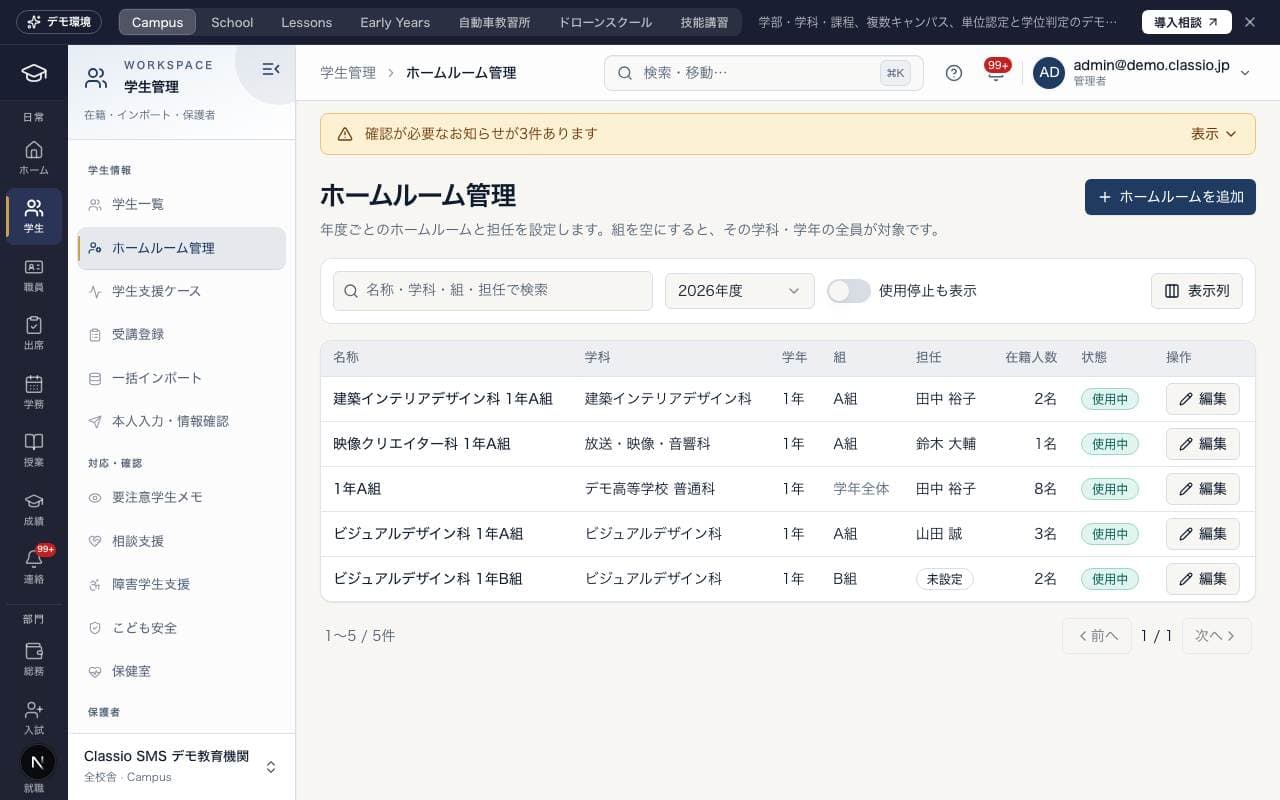Viewport: 1280px width, 800px height.
Task: Open the 総務 wallet icon
Action: point(34,659)
